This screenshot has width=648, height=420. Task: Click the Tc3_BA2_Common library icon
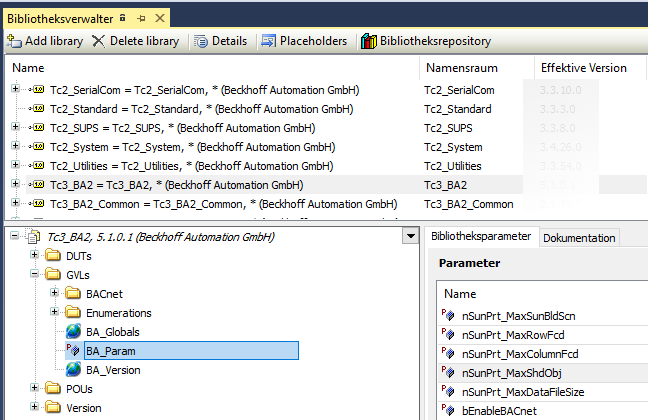[x=37, y=203]
